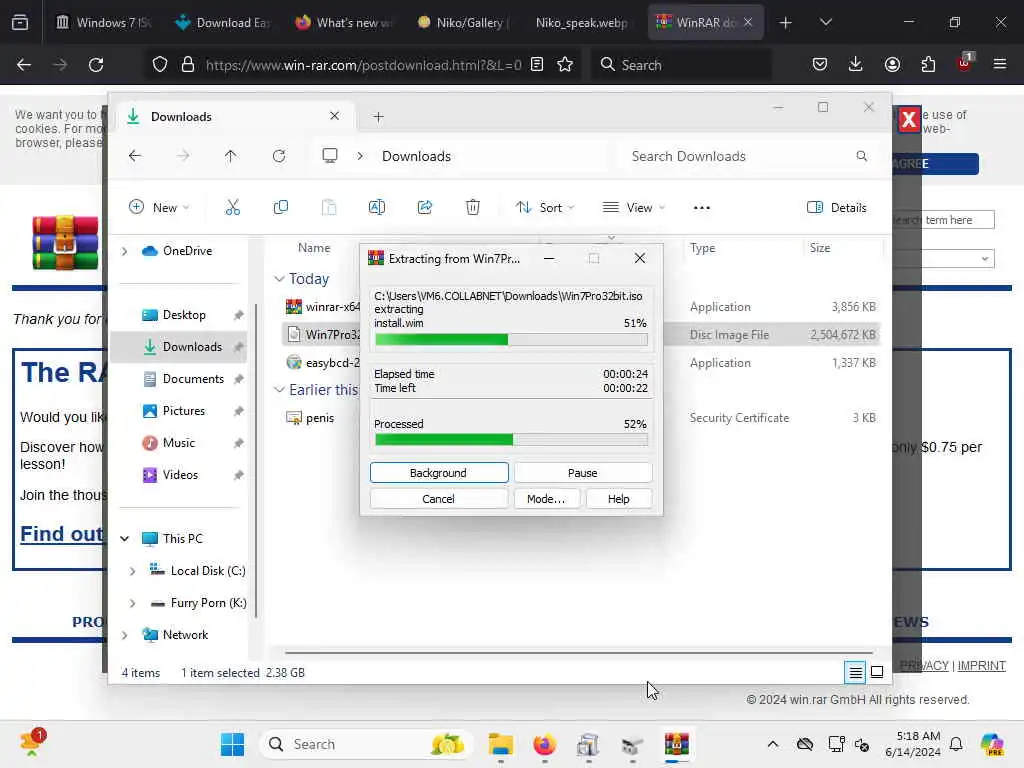Expand Local Disk (C:) node
This screenshot has width=1024, height=768.
pyautogui.click(x=133, y=571)
